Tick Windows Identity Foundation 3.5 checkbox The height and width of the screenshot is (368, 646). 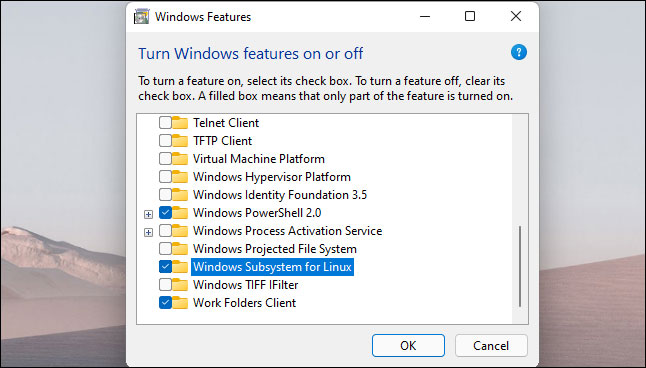coord(165,195)
